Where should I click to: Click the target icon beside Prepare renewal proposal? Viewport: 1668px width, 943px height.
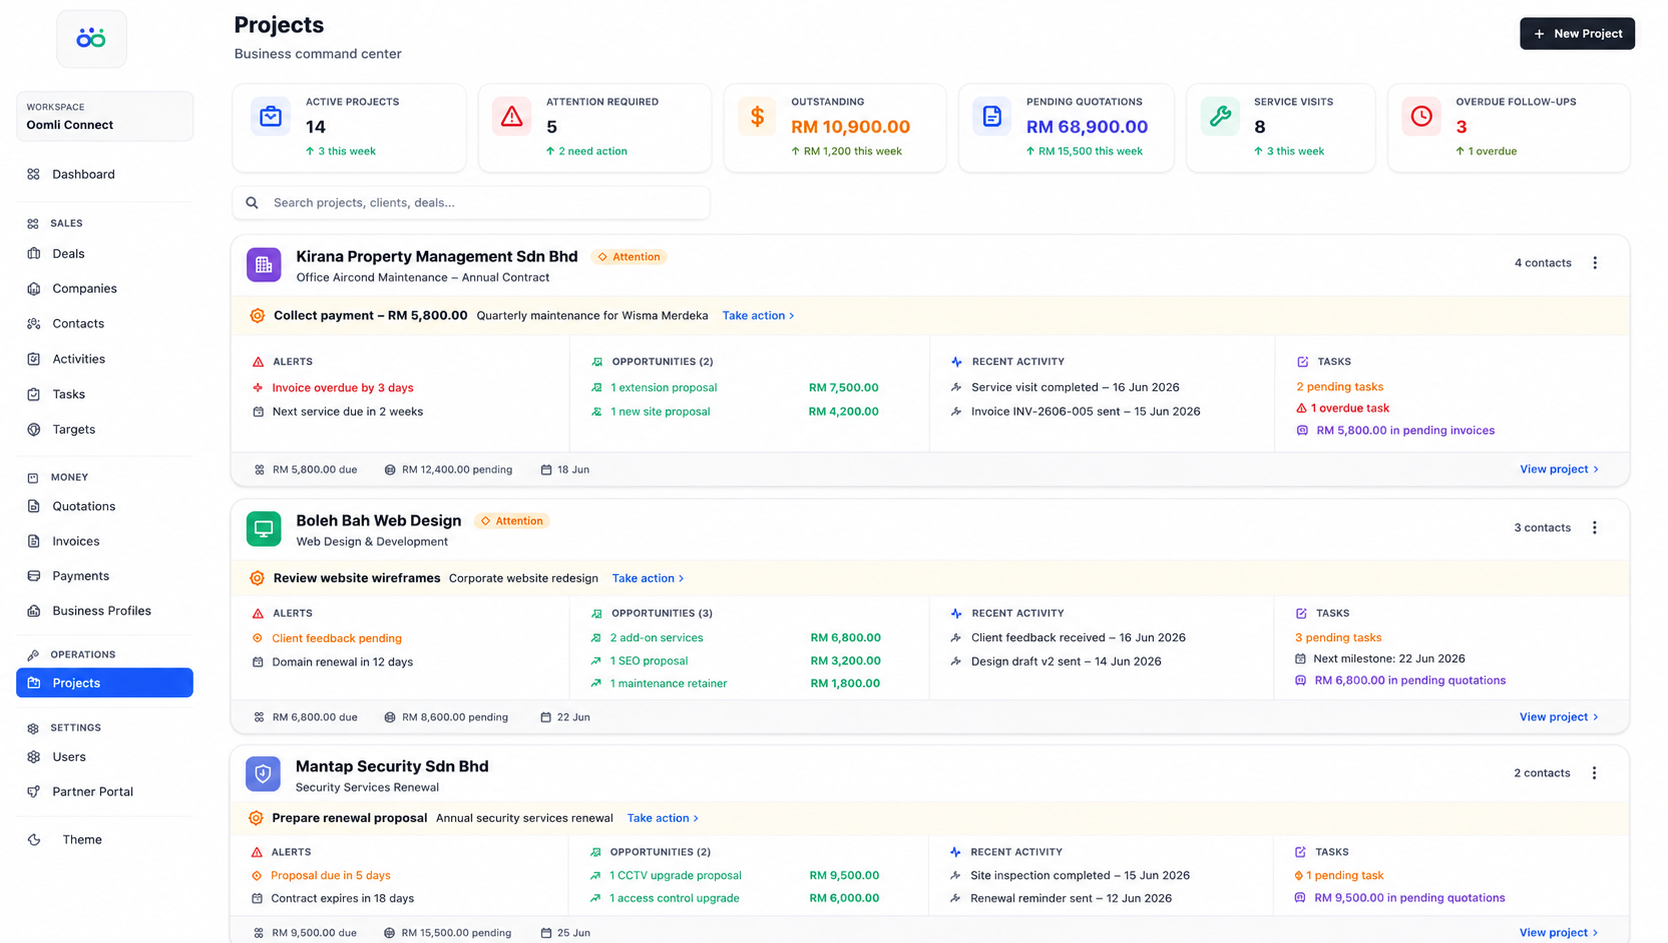[x=256, y=818]
